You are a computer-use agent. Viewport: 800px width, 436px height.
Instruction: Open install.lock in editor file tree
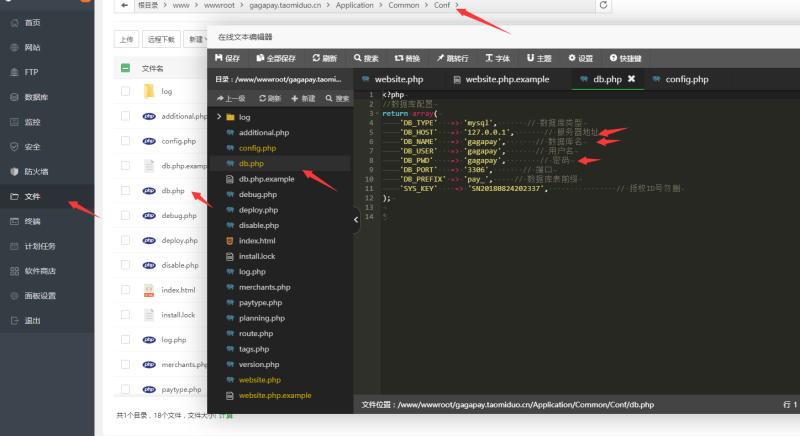tap(257, 256)
